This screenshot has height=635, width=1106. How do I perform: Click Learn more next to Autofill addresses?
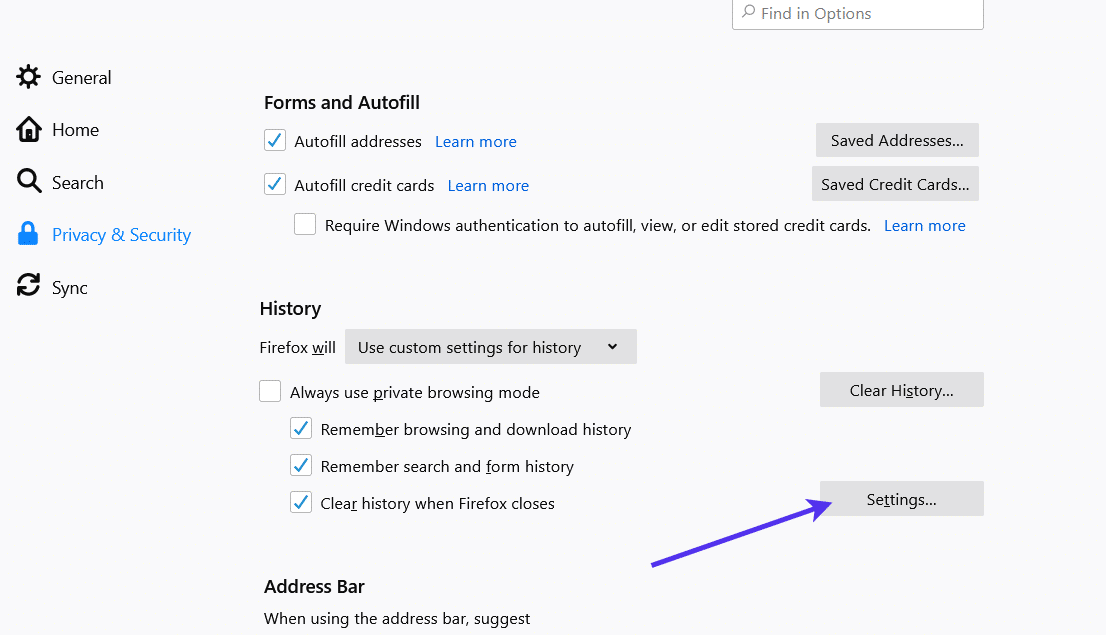tap(475, 141)
